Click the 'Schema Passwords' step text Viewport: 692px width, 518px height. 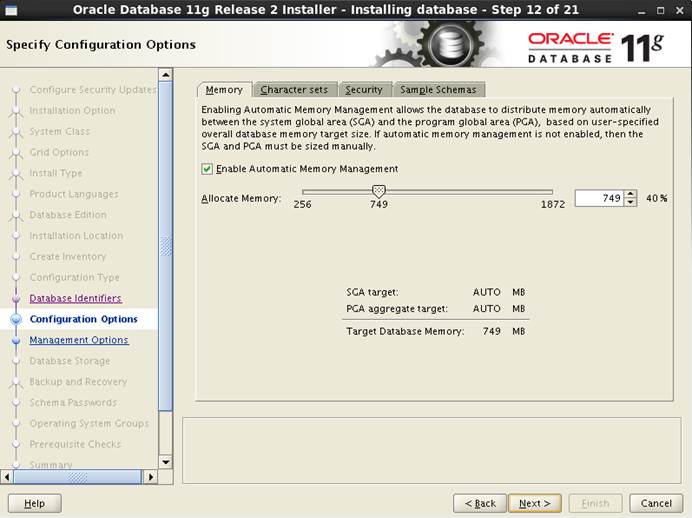click(73, 402)
